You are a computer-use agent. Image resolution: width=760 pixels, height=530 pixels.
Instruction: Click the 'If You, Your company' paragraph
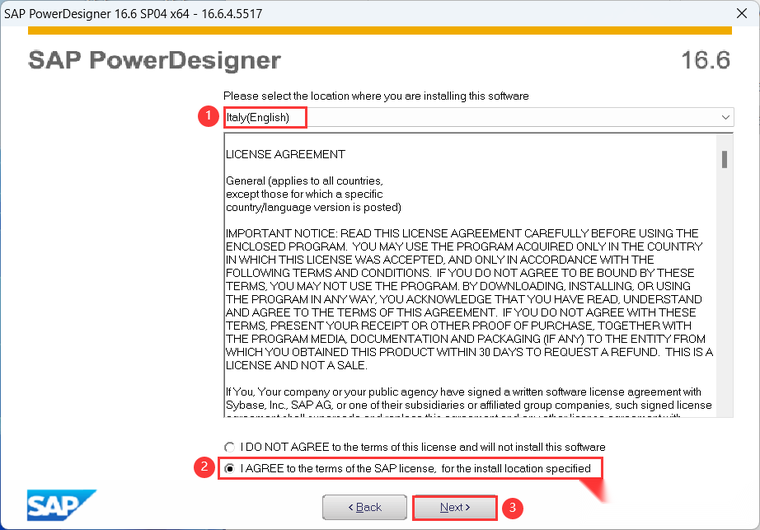tap(469, 402)
